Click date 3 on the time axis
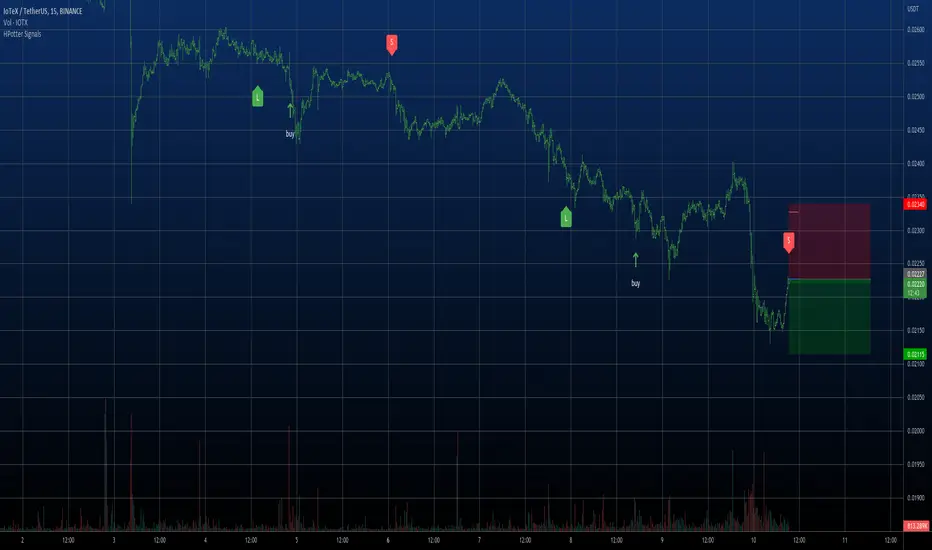 coord(114,540)
